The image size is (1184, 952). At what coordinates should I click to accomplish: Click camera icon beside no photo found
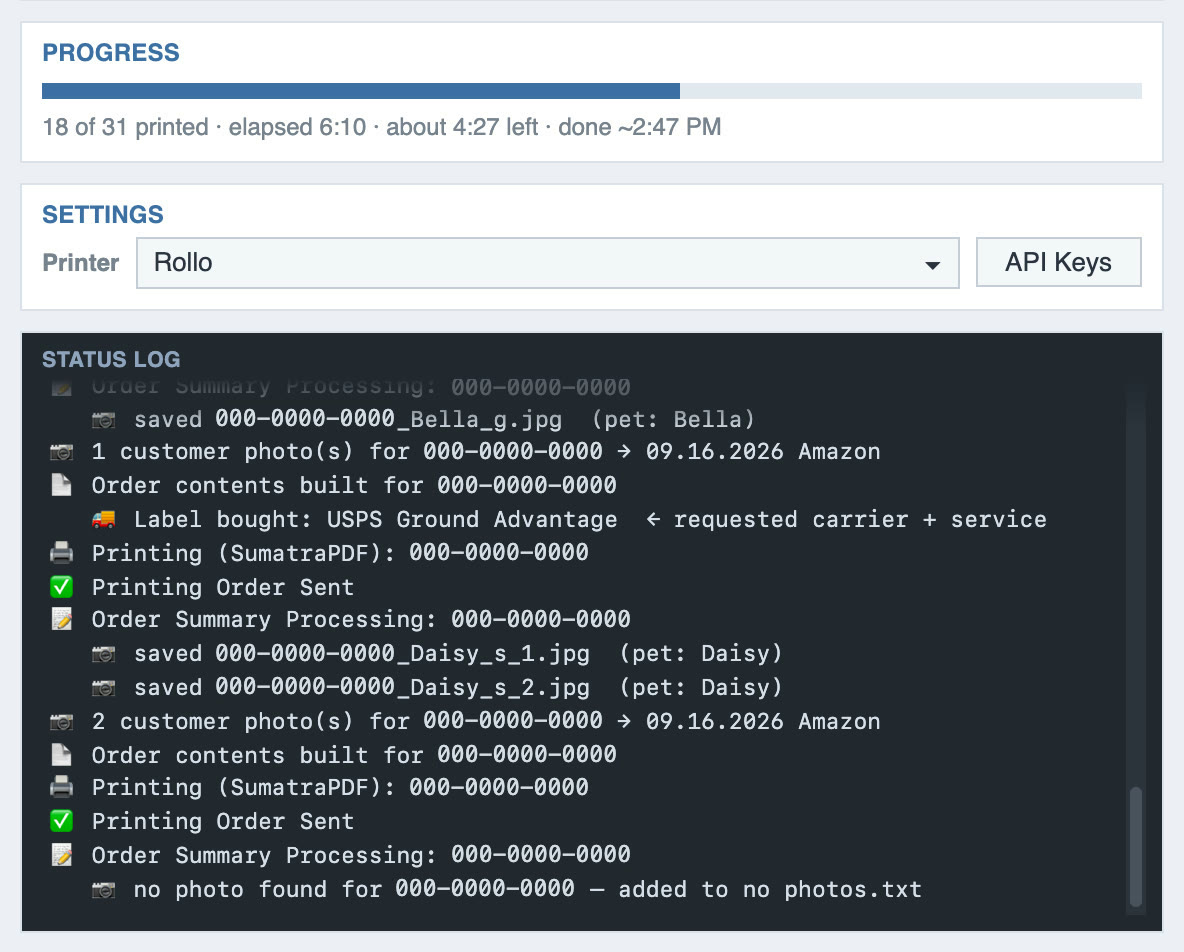(x=103, y=890)
